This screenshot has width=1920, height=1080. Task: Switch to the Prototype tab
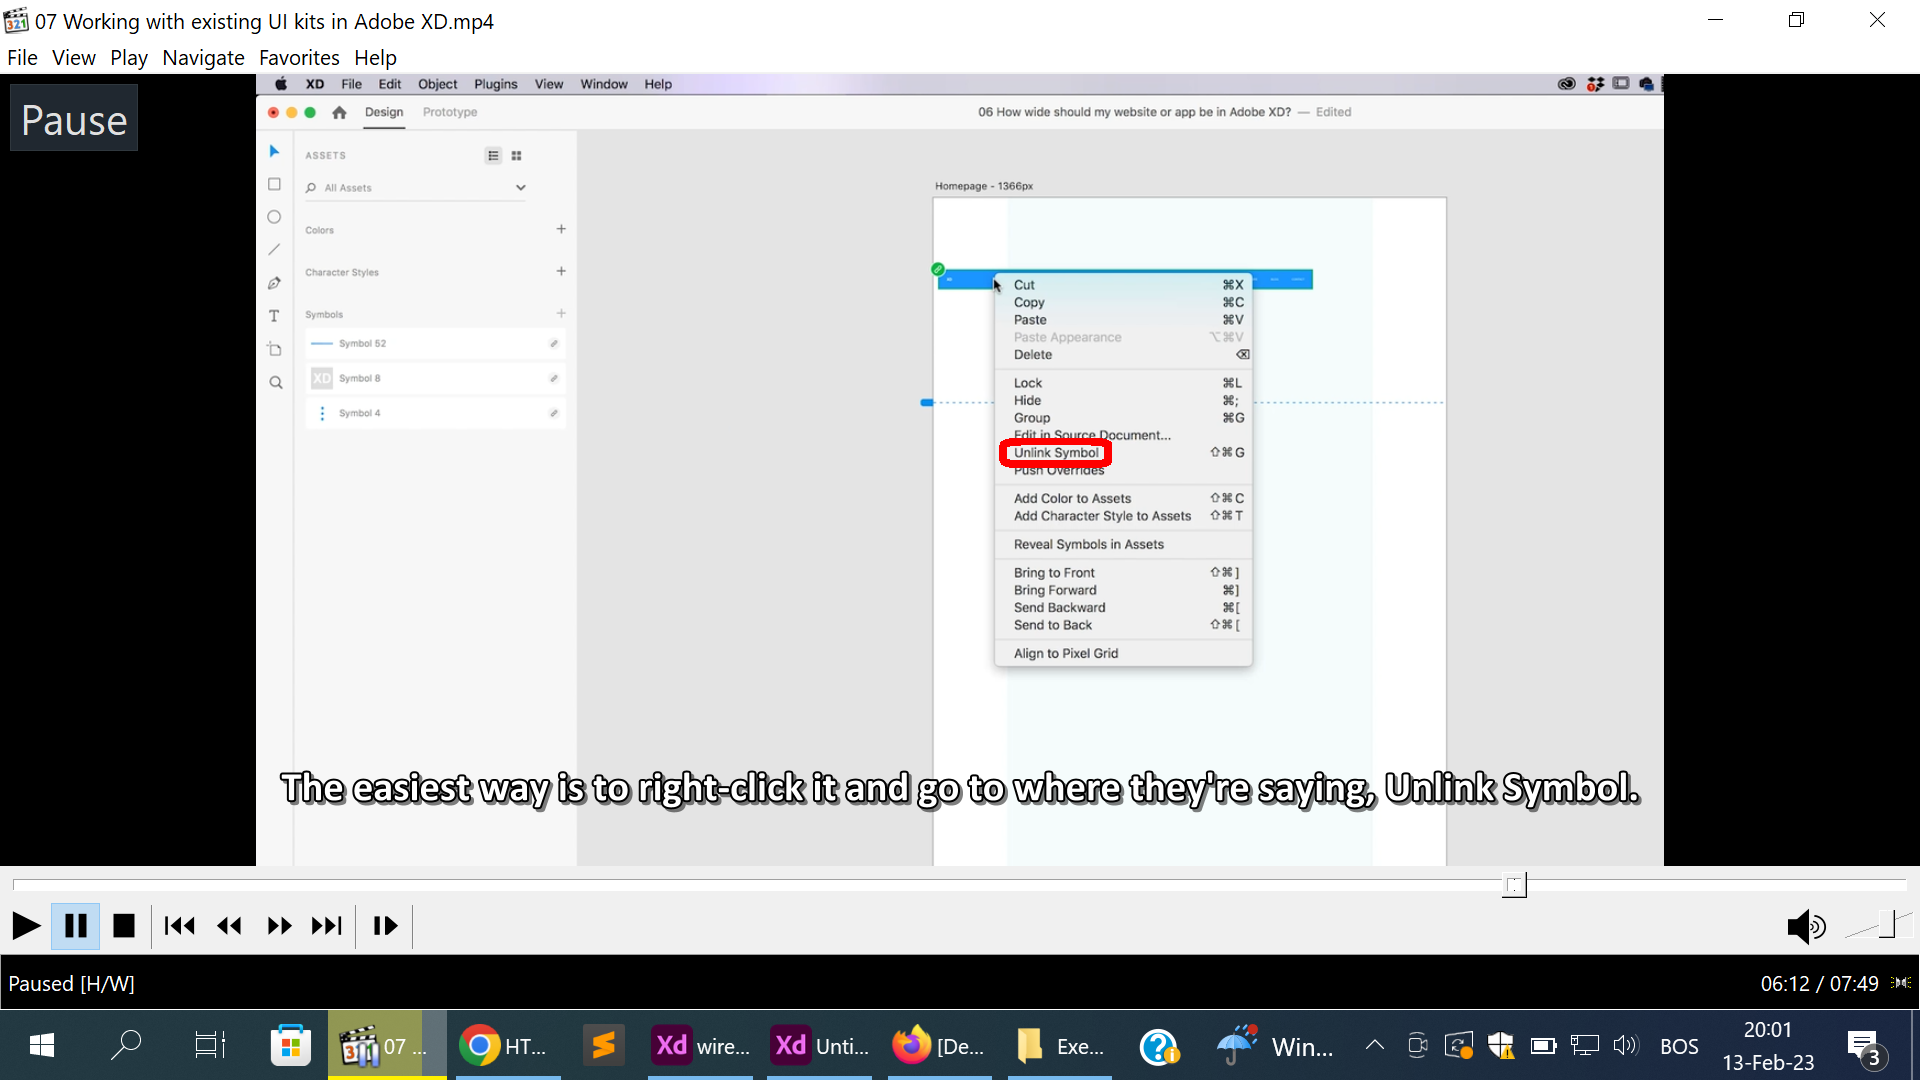point(449,112)
